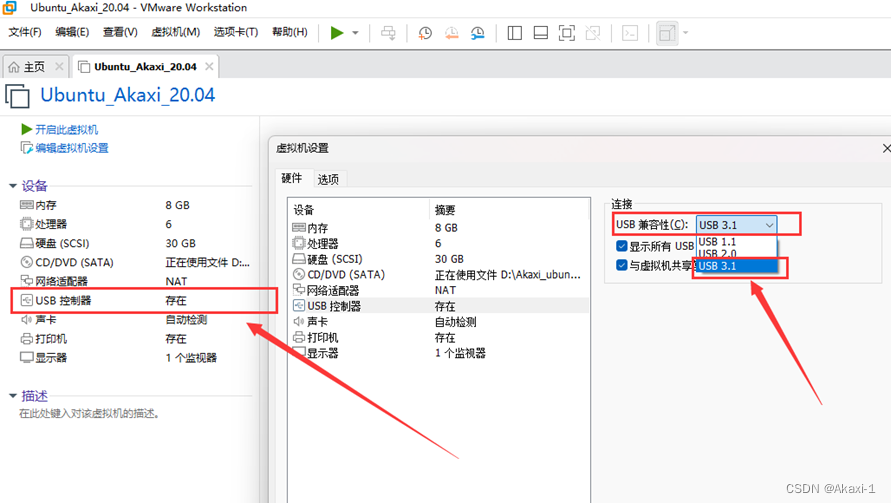Collapse the 设备 section
Screen dimensions: 891x503
point(13,186)
